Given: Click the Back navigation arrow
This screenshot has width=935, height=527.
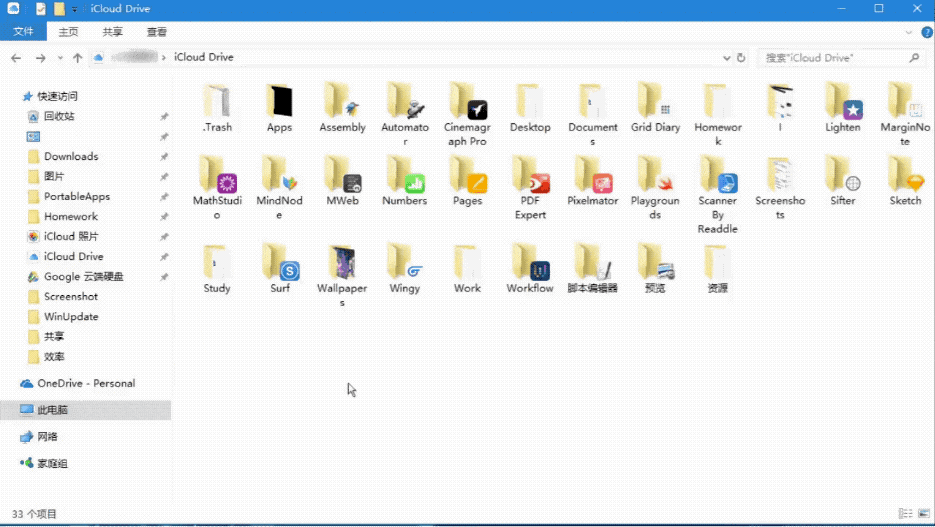Looking at the screenshot, I should click(x=16, y=58).
